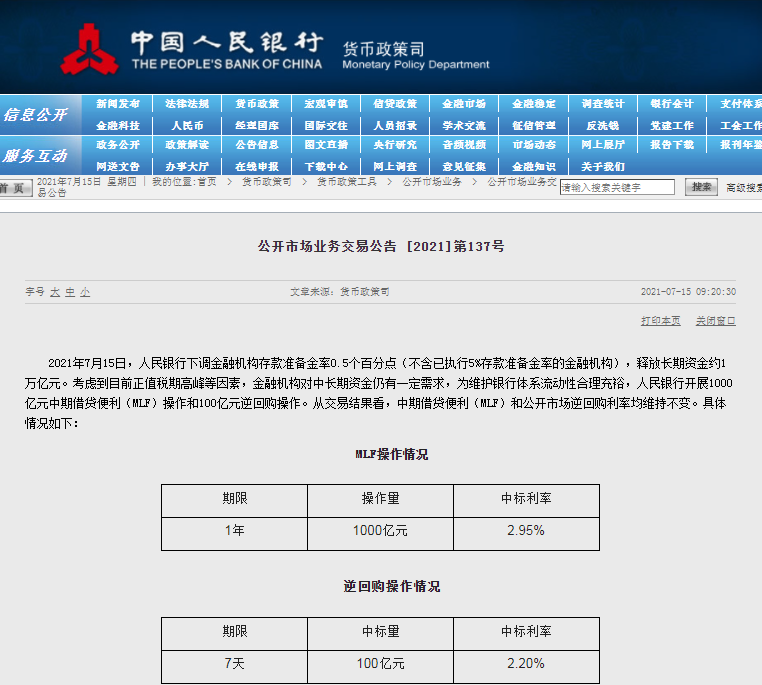Click the search keyword input field
The height and width of the screenshot is (685, 762).
[x=617, y=187]
